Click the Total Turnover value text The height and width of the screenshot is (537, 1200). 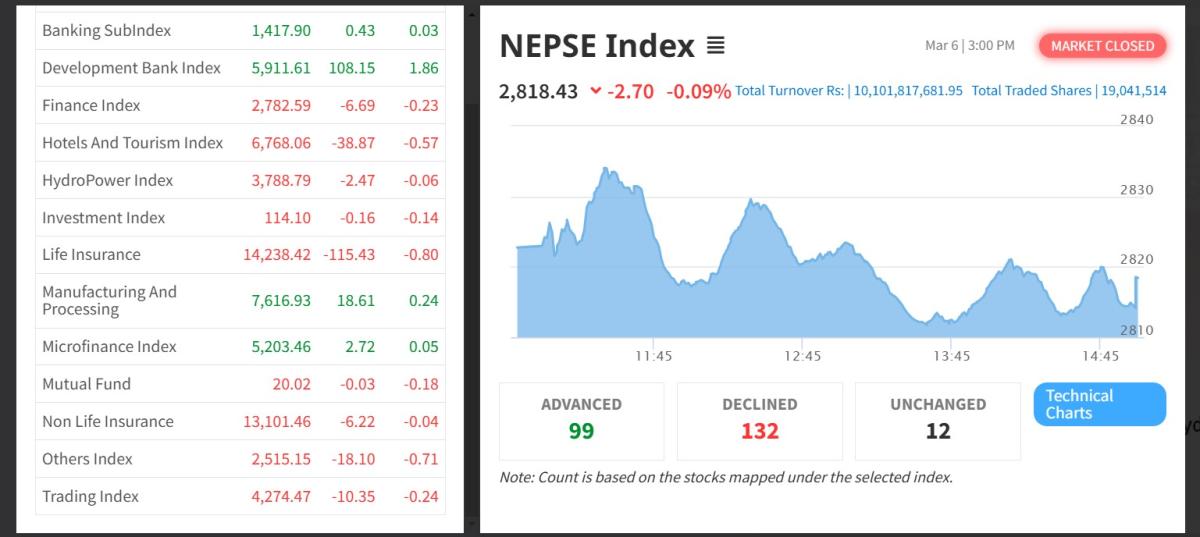(x=849, y=91)
